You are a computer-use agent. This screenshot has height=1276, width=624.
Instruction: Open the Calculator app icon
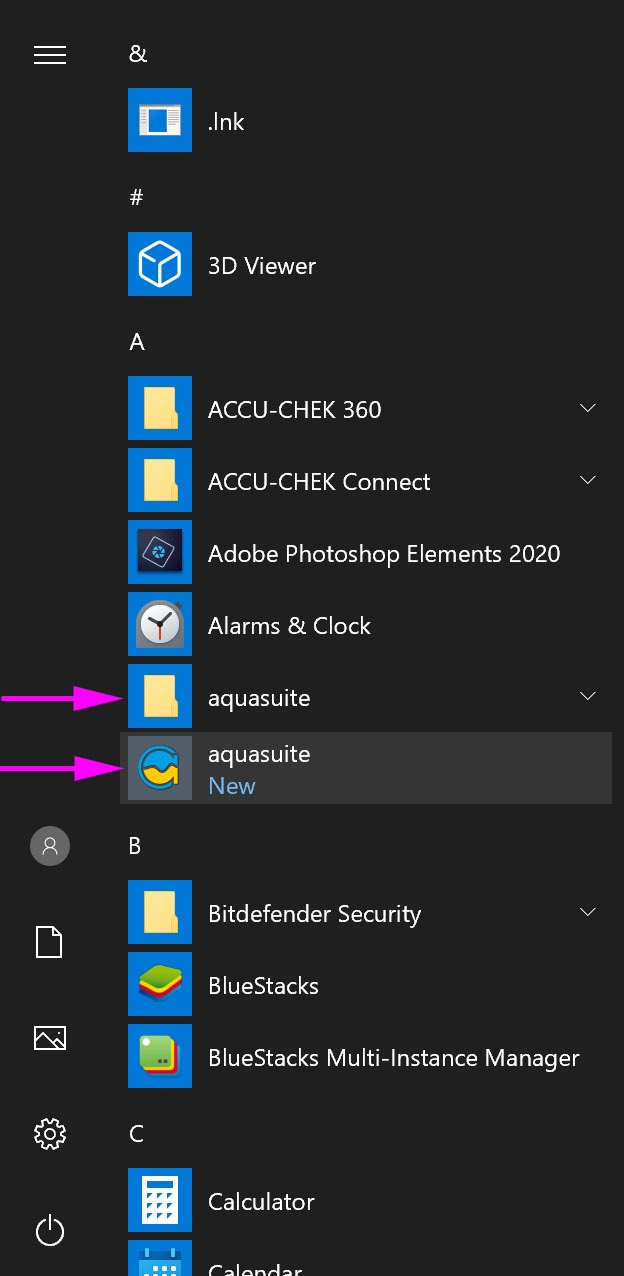160,1201
